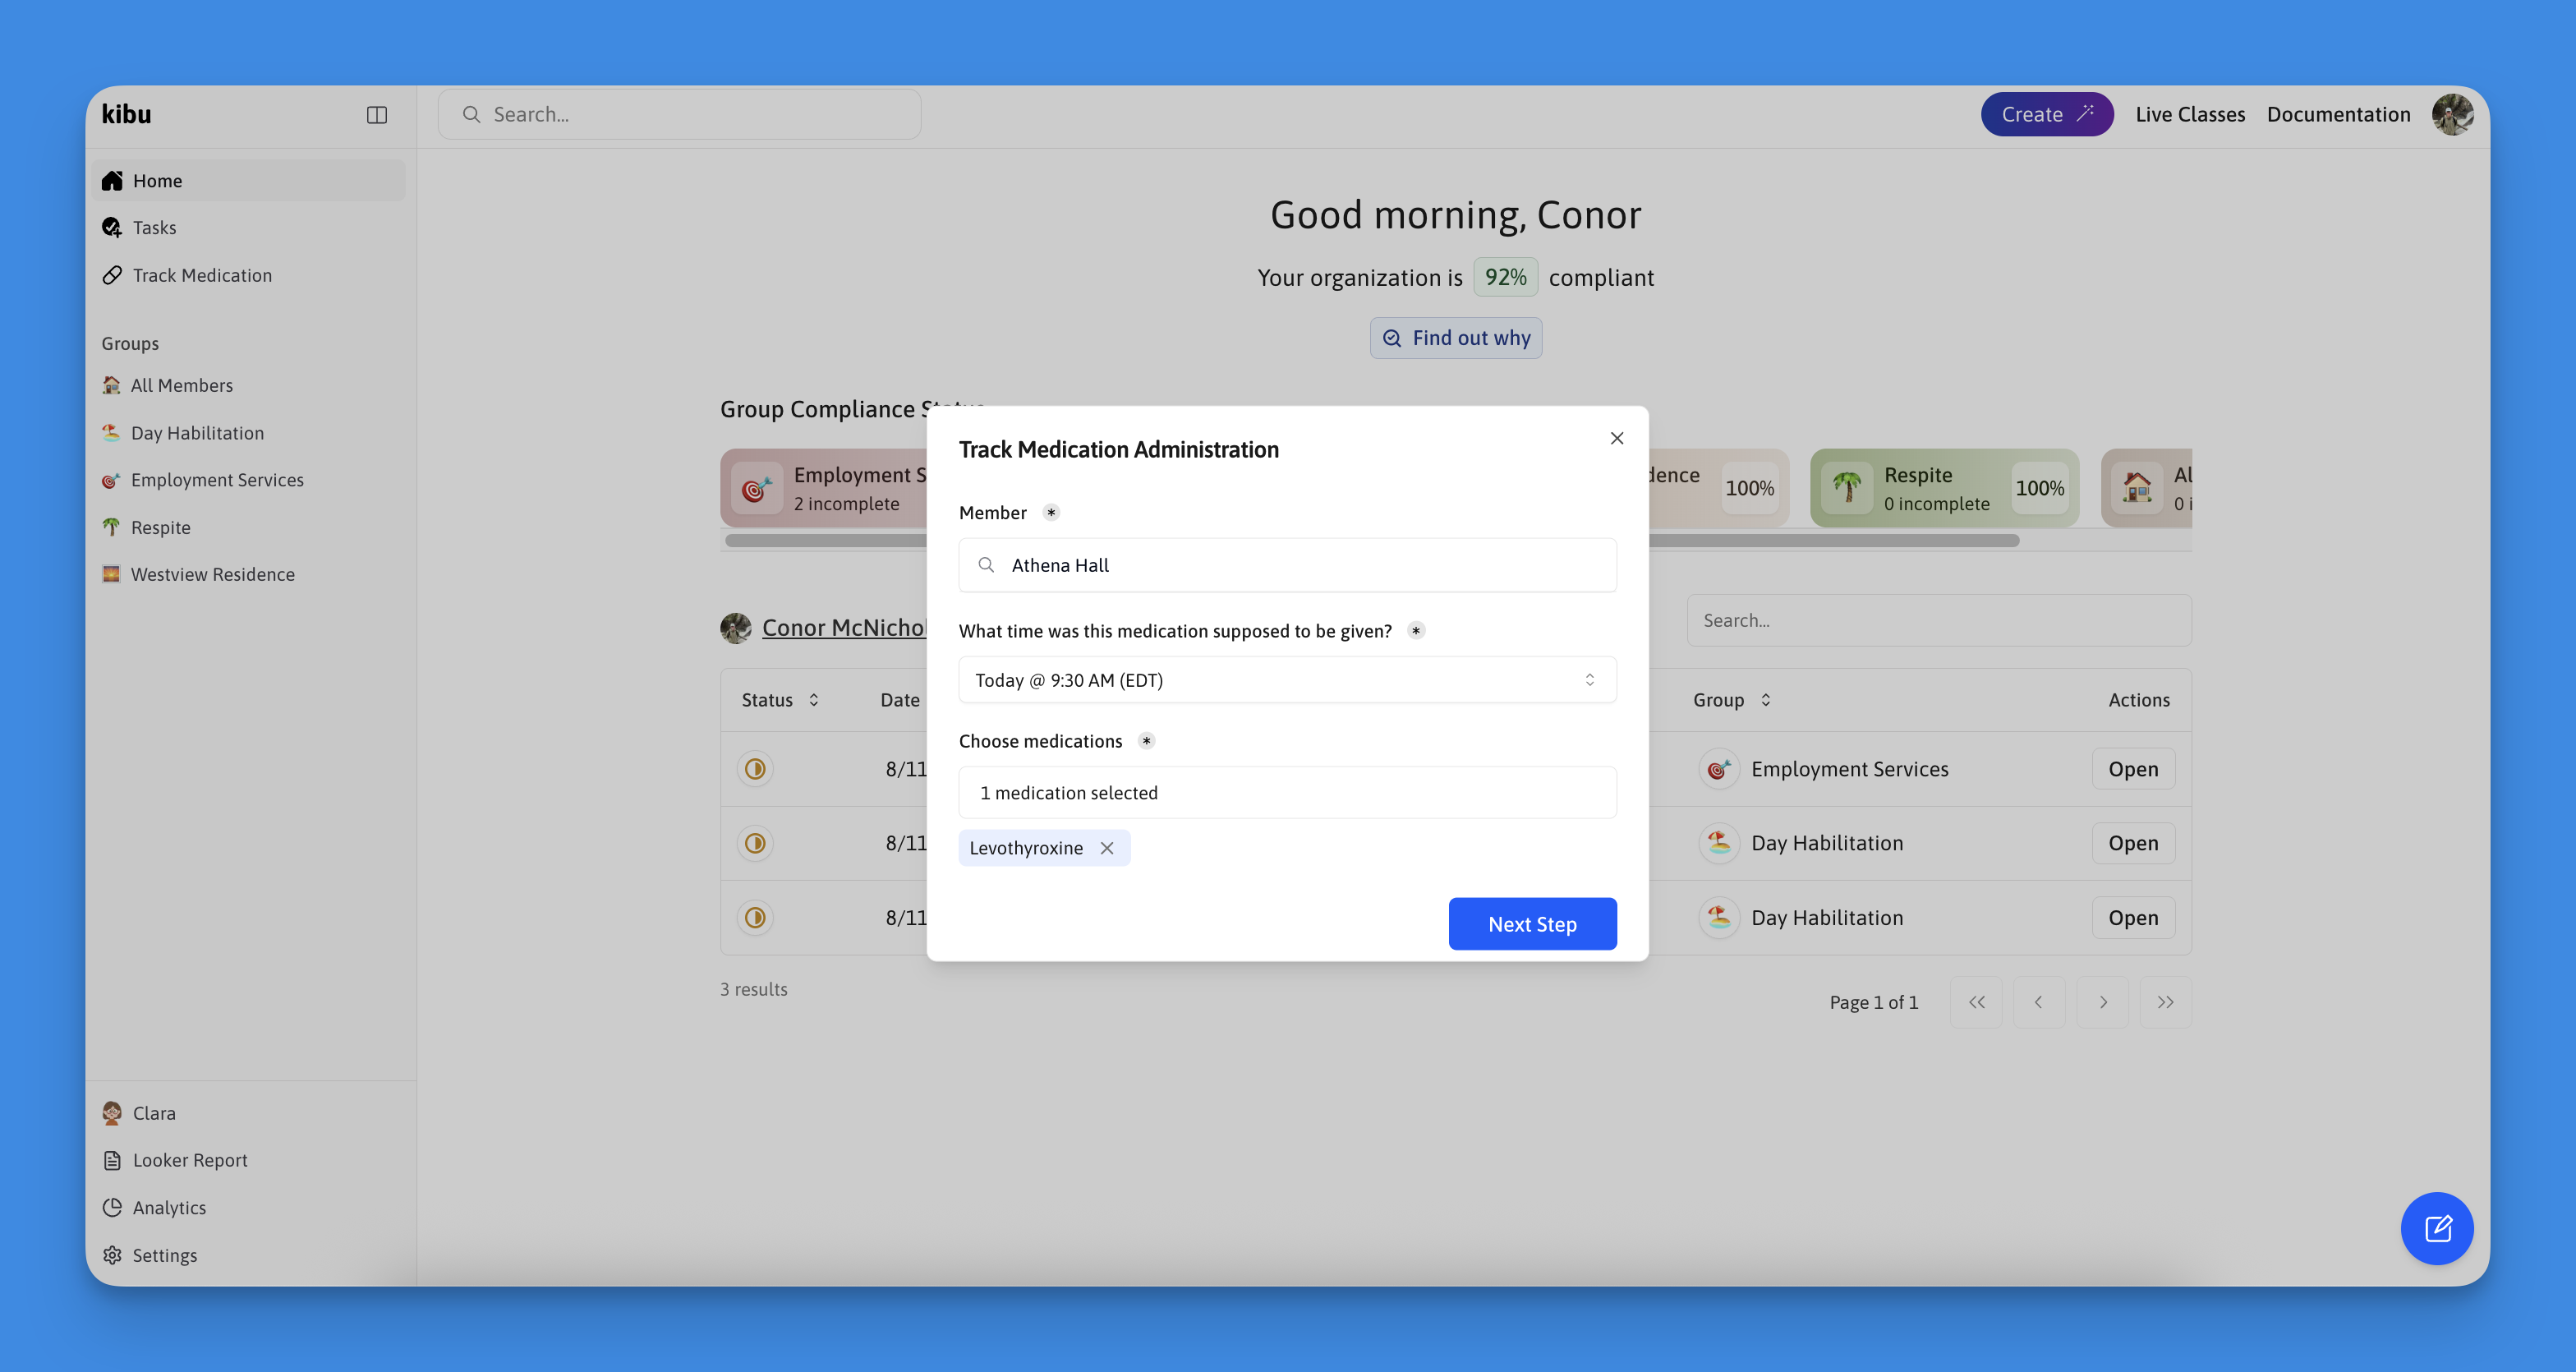The image size is (2576, 1372).
Task: Open Tasks in sidebar navigation
Action: pyautogui.click(x=154, y=228)
